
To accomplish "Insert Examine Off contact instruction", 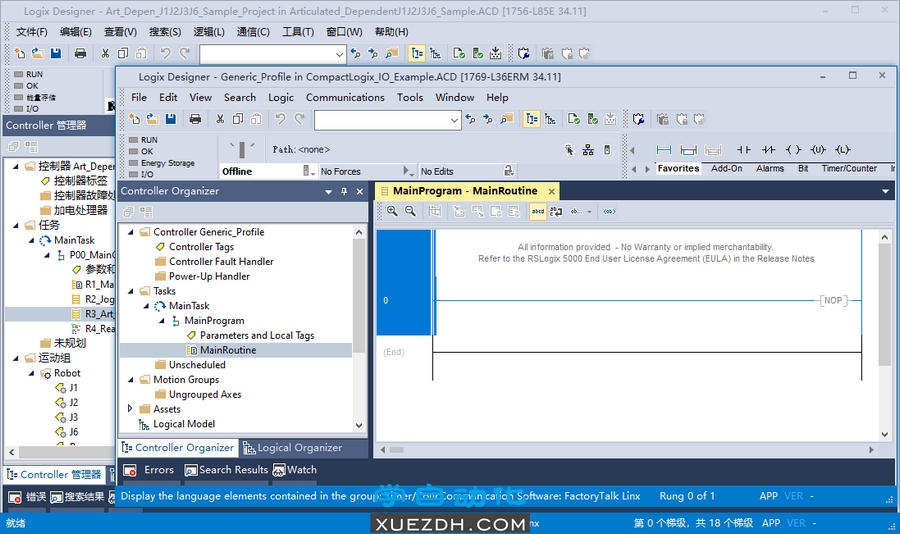I will [x=769, y=150].
